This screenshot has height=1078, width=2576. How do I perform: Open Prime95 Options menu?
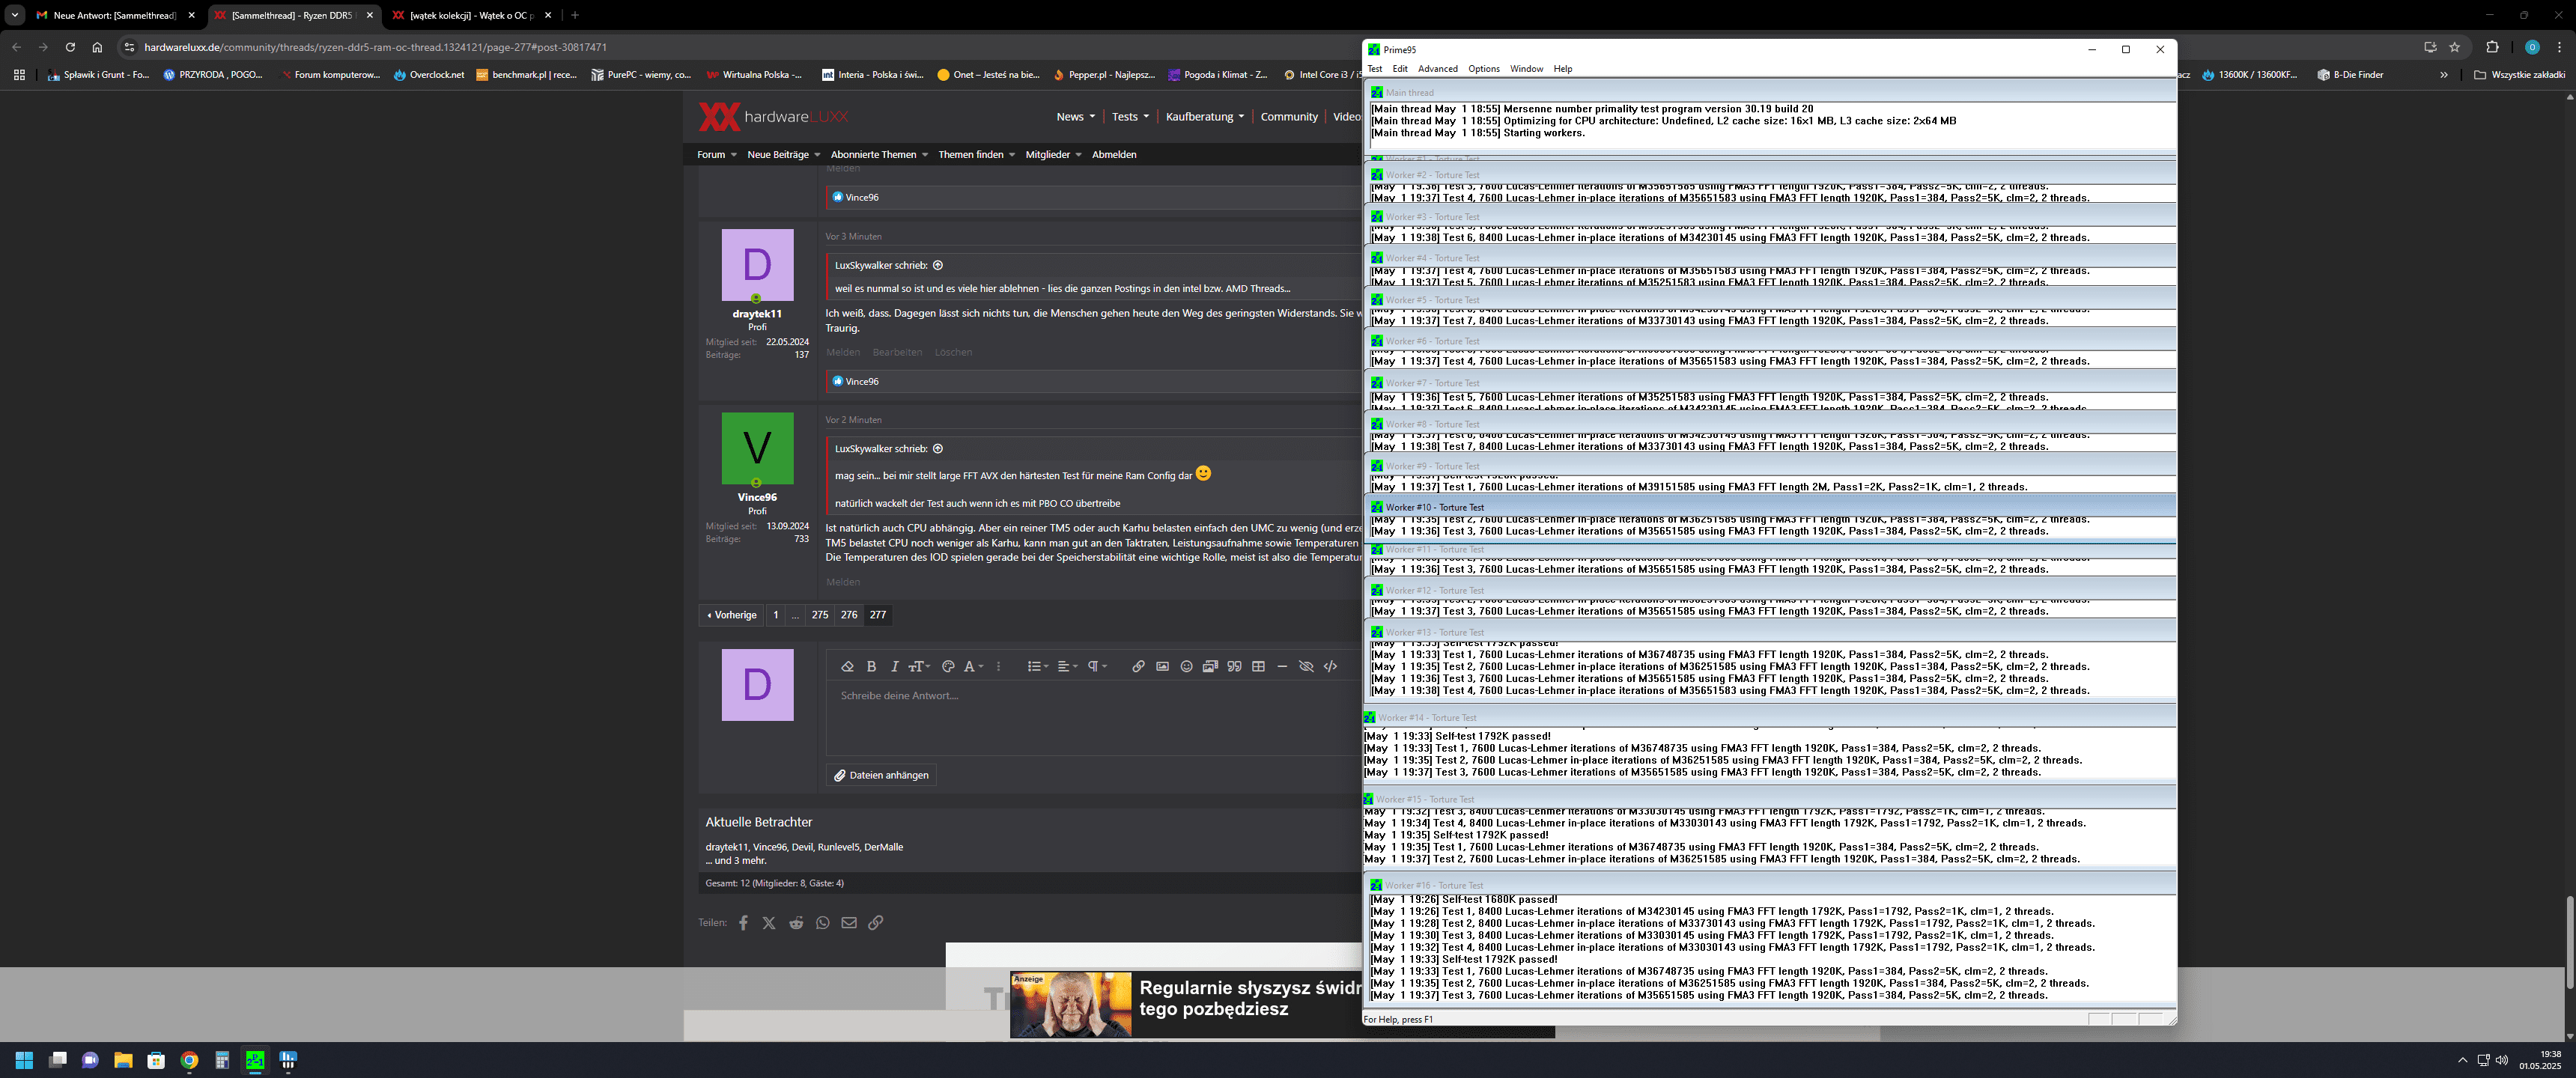pyautogui.click(x=1483, y=69)
